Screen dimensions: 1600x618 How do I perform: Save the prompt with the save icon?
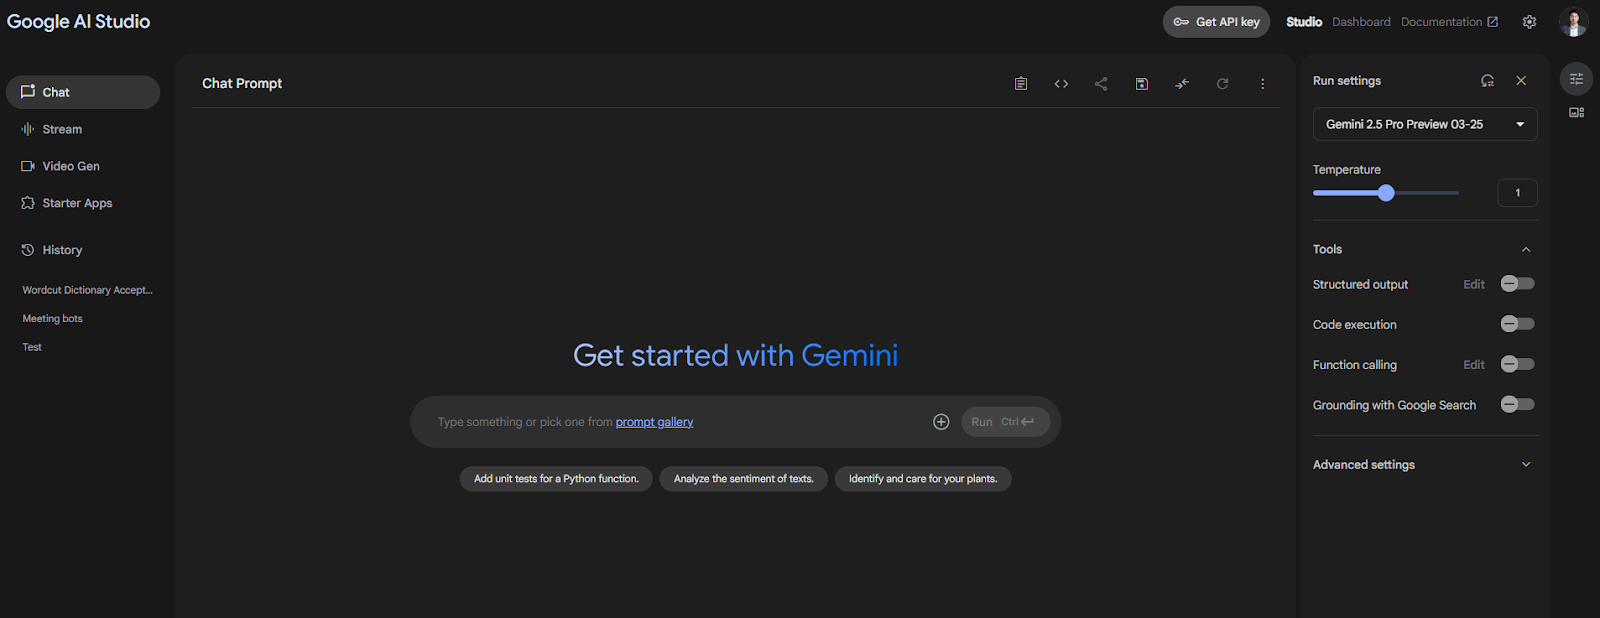[1142, 84]
